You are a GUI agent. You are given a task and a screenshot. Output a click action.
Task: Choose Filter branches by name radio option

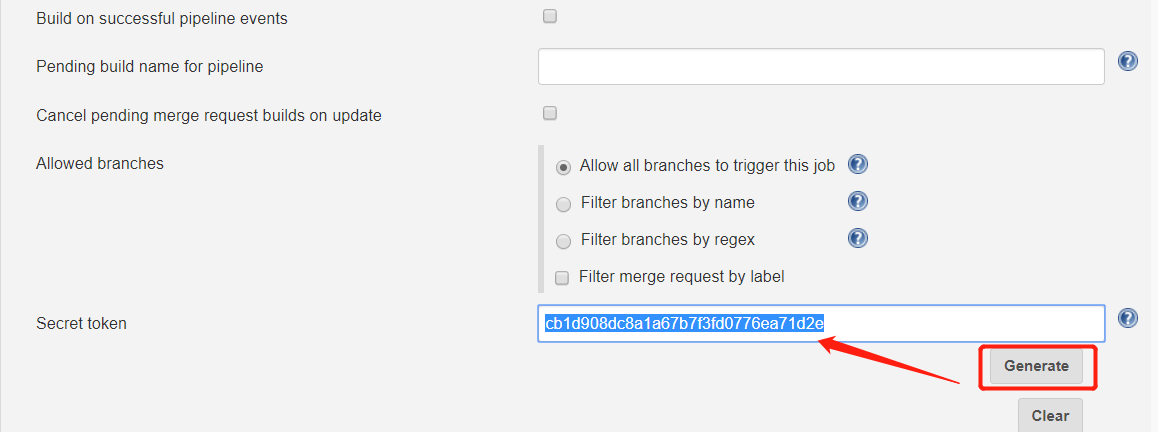[x=564, y=204]
